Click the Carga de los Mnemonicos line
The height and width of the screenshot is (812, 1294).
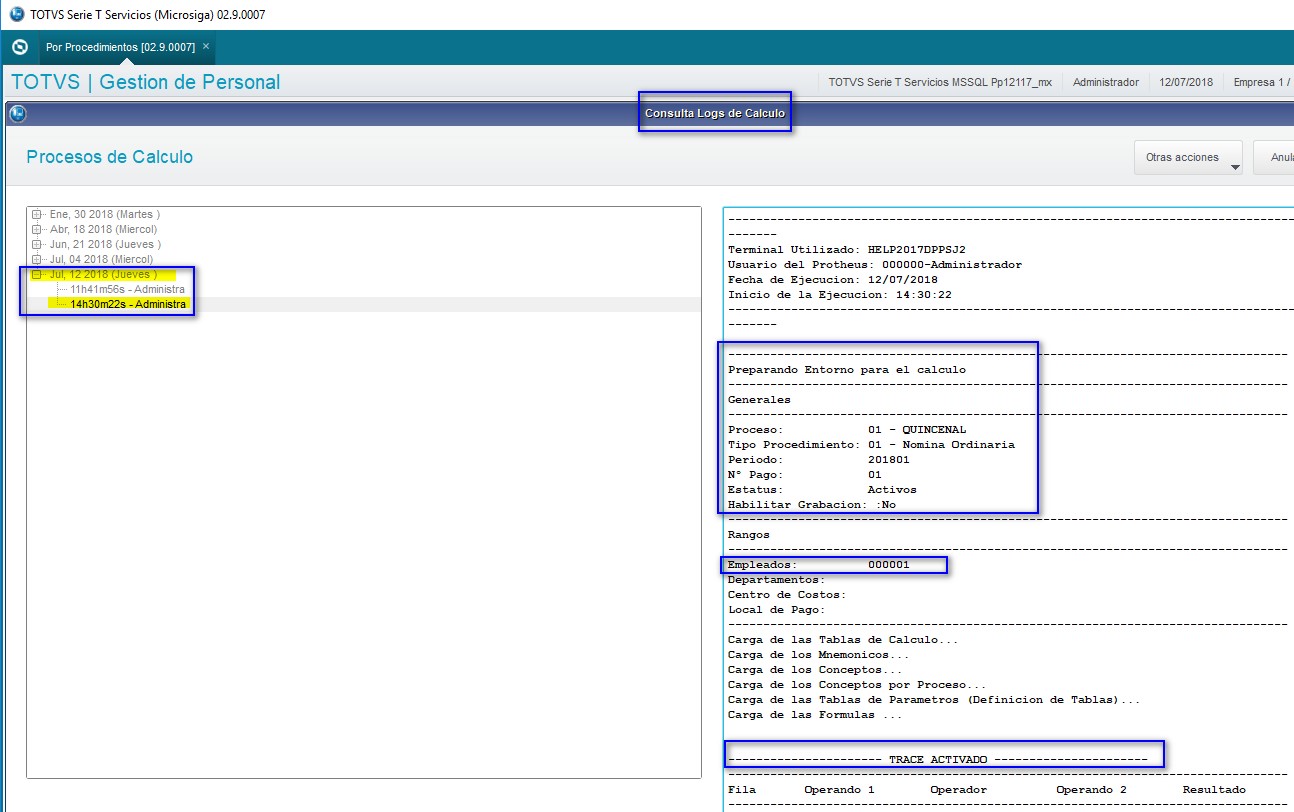(819, 655)
